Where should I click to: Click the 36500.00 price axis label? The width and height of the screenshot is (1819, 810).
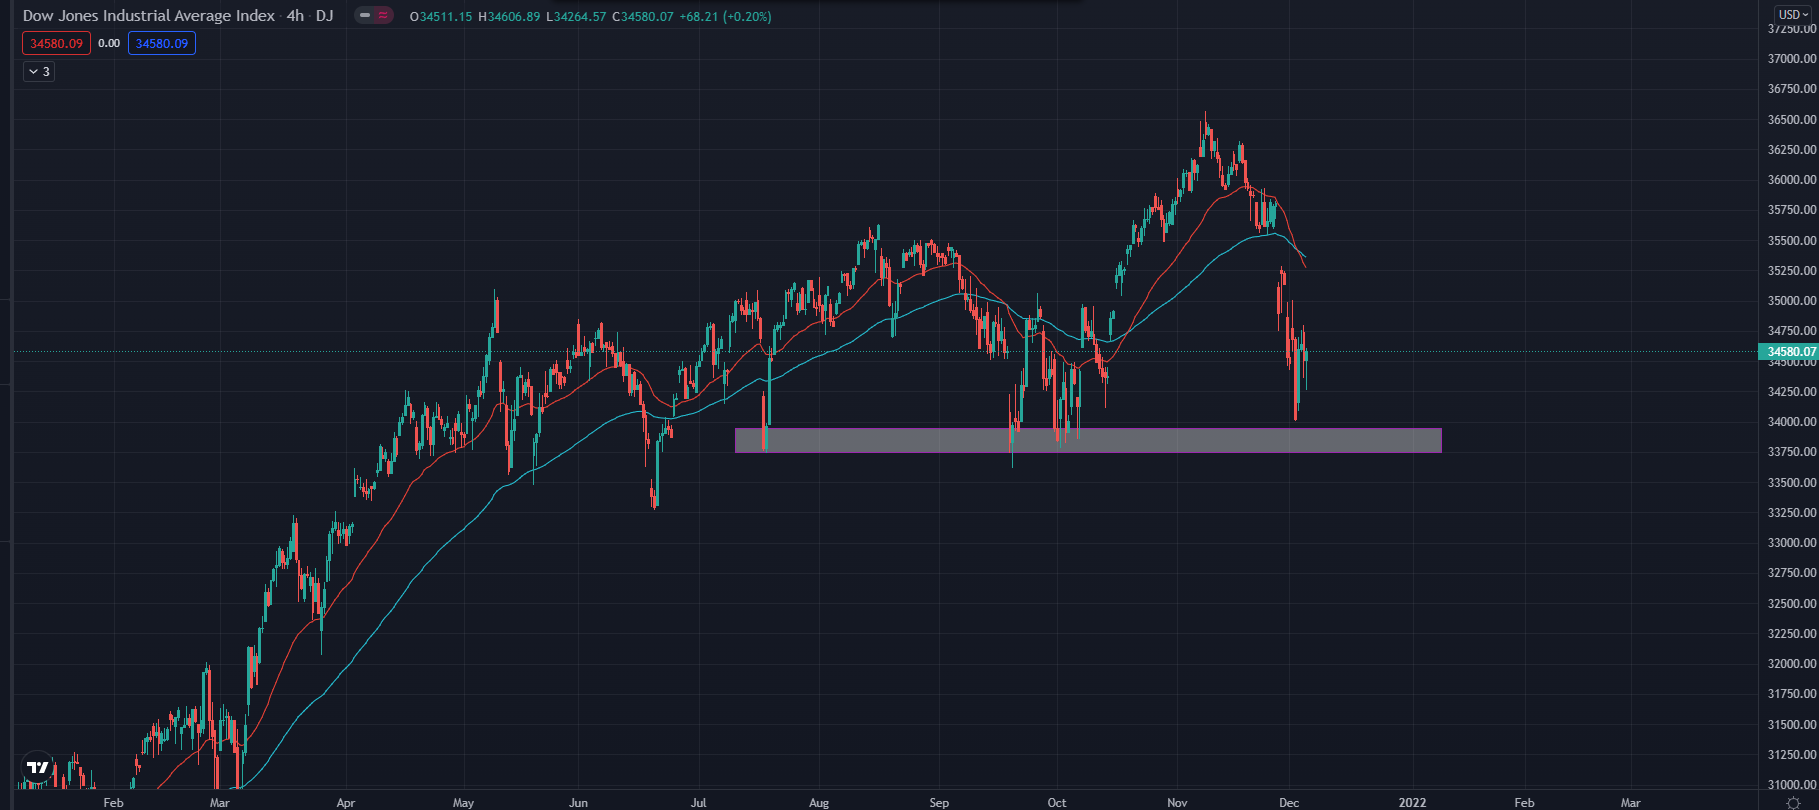(x=1792, y=119)
